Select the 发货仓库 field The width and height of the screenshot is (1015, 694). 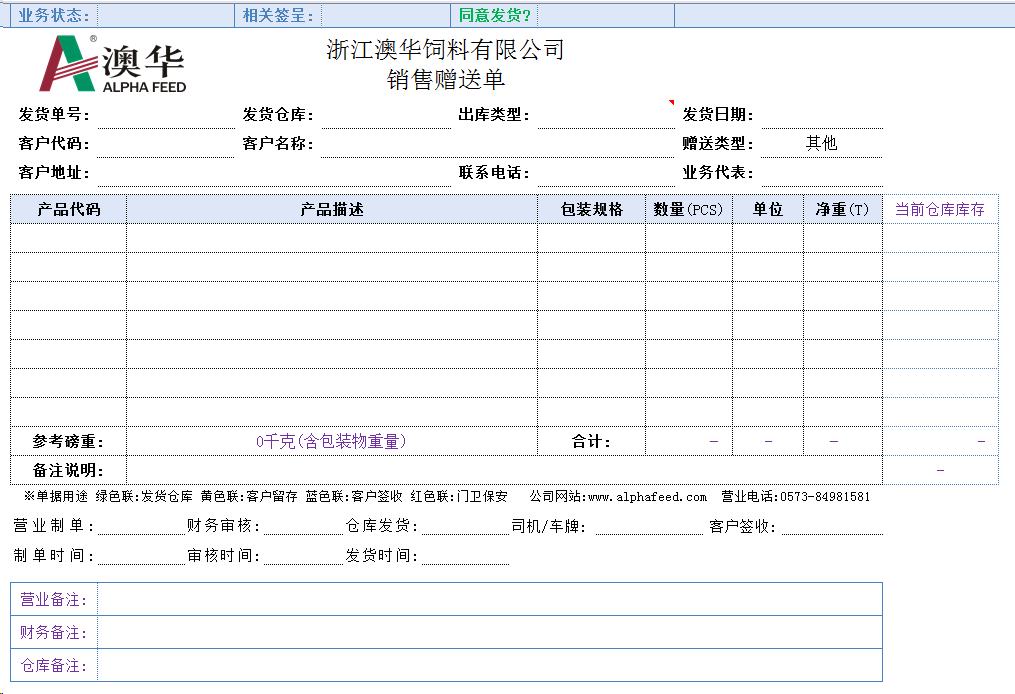385,115
